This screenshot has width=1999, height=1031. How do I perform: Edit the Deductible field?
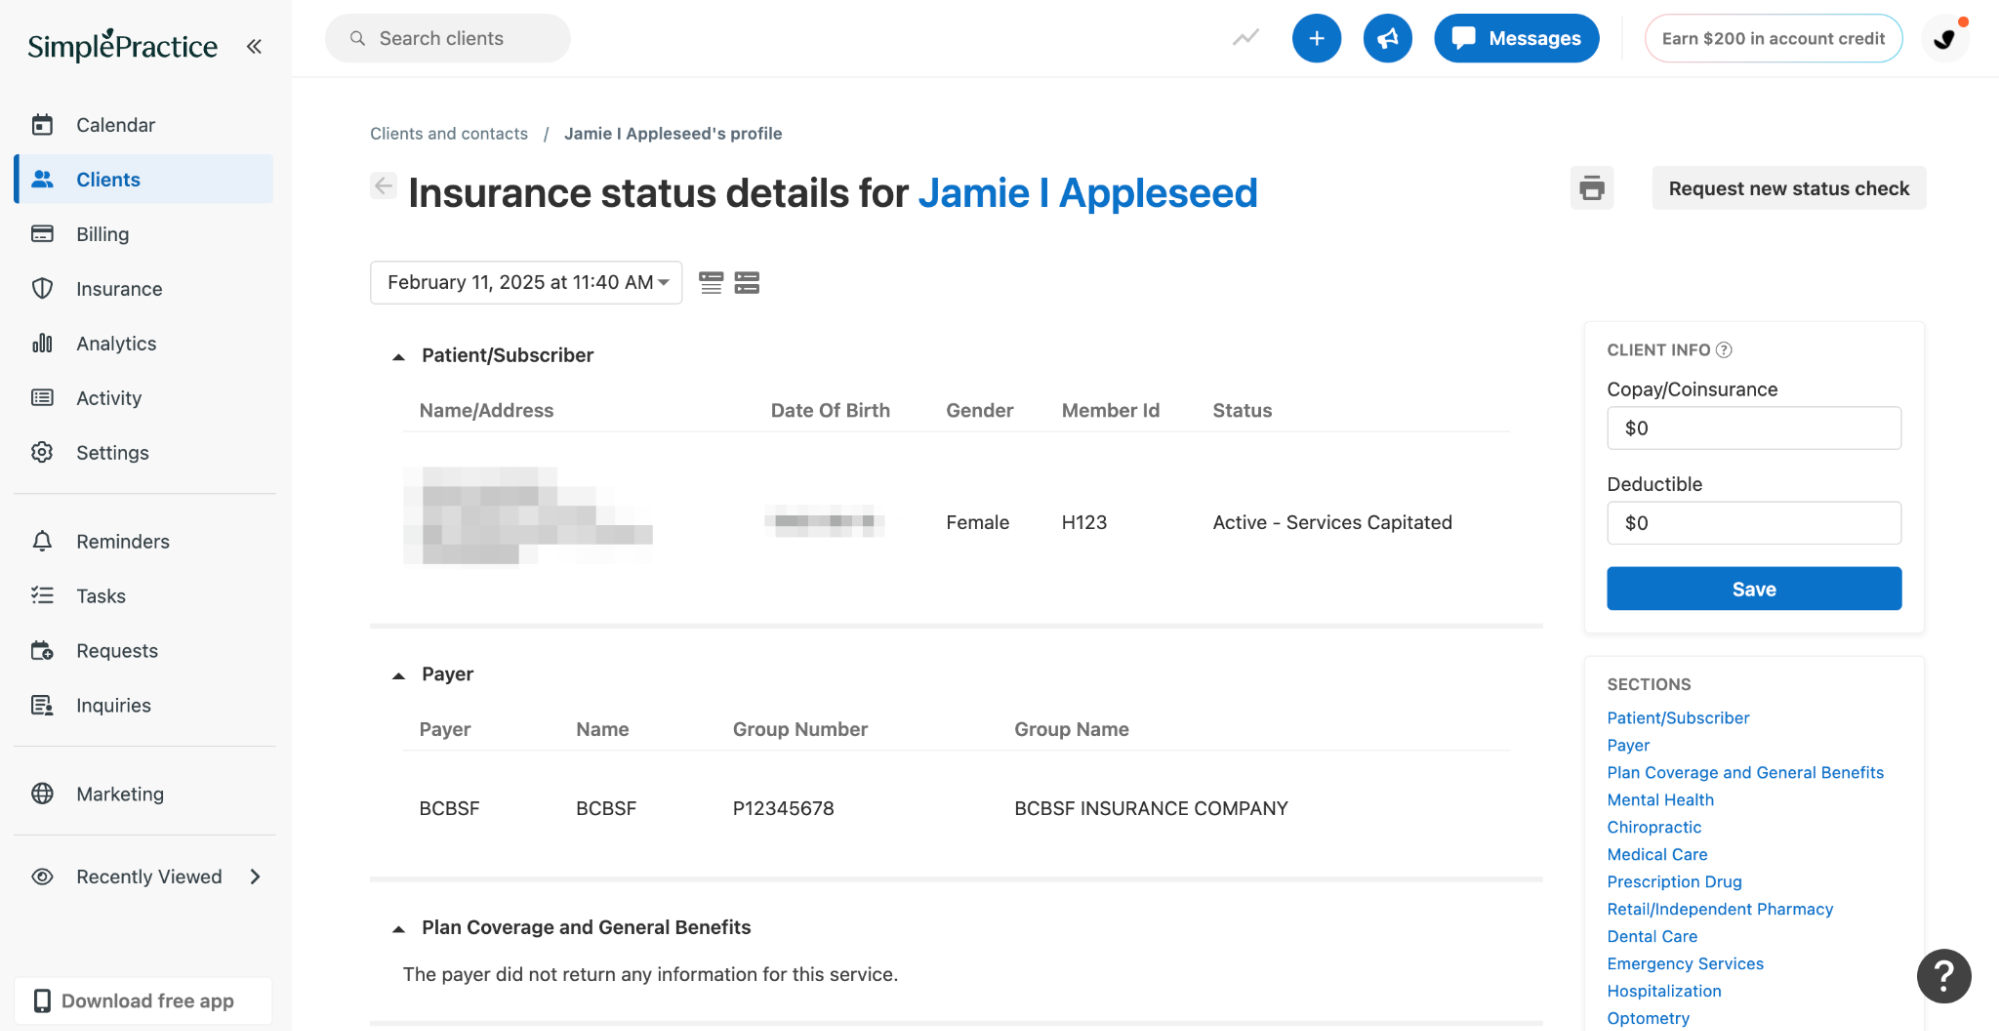click(1754, 523)
